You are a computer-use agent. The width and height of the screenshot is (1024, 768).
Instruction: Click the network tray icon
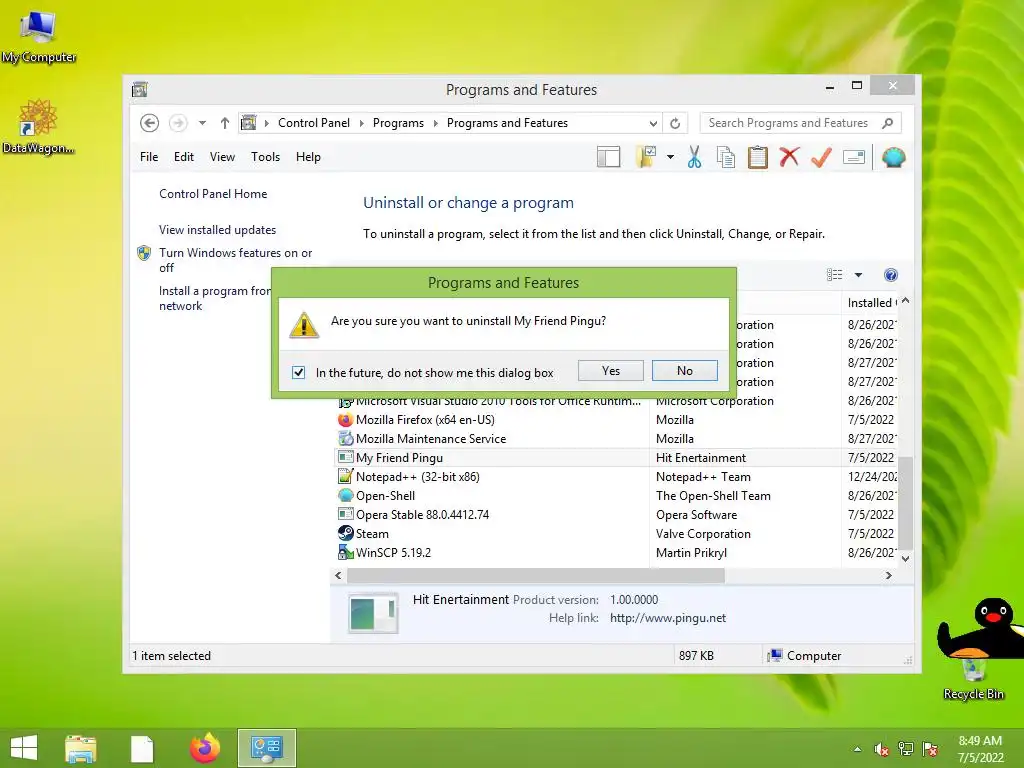(x=905, y=749)
